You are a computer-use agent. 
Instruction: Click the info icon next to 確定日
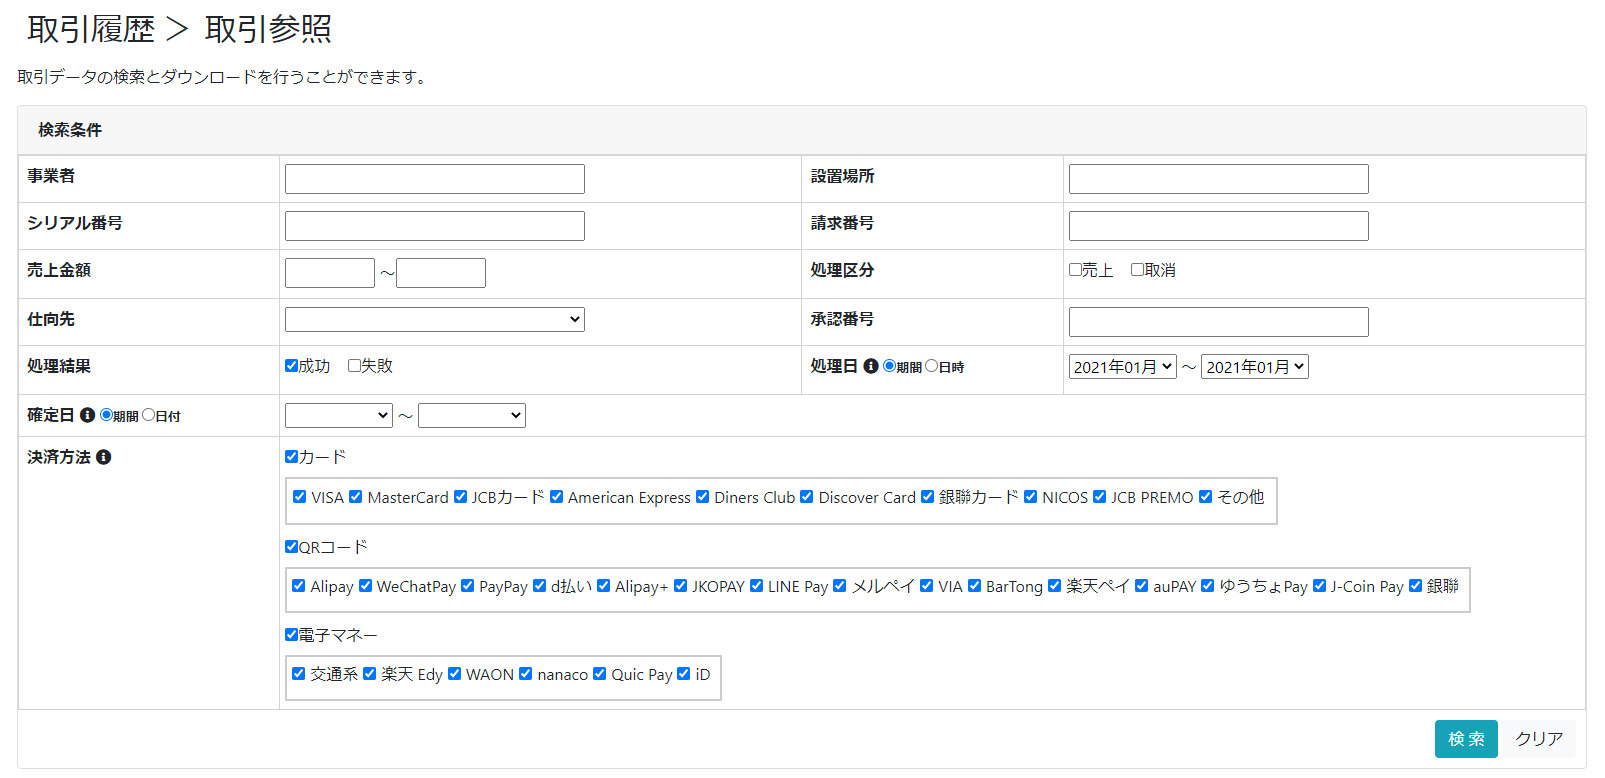pyautogui.click(x=87, y=415)
